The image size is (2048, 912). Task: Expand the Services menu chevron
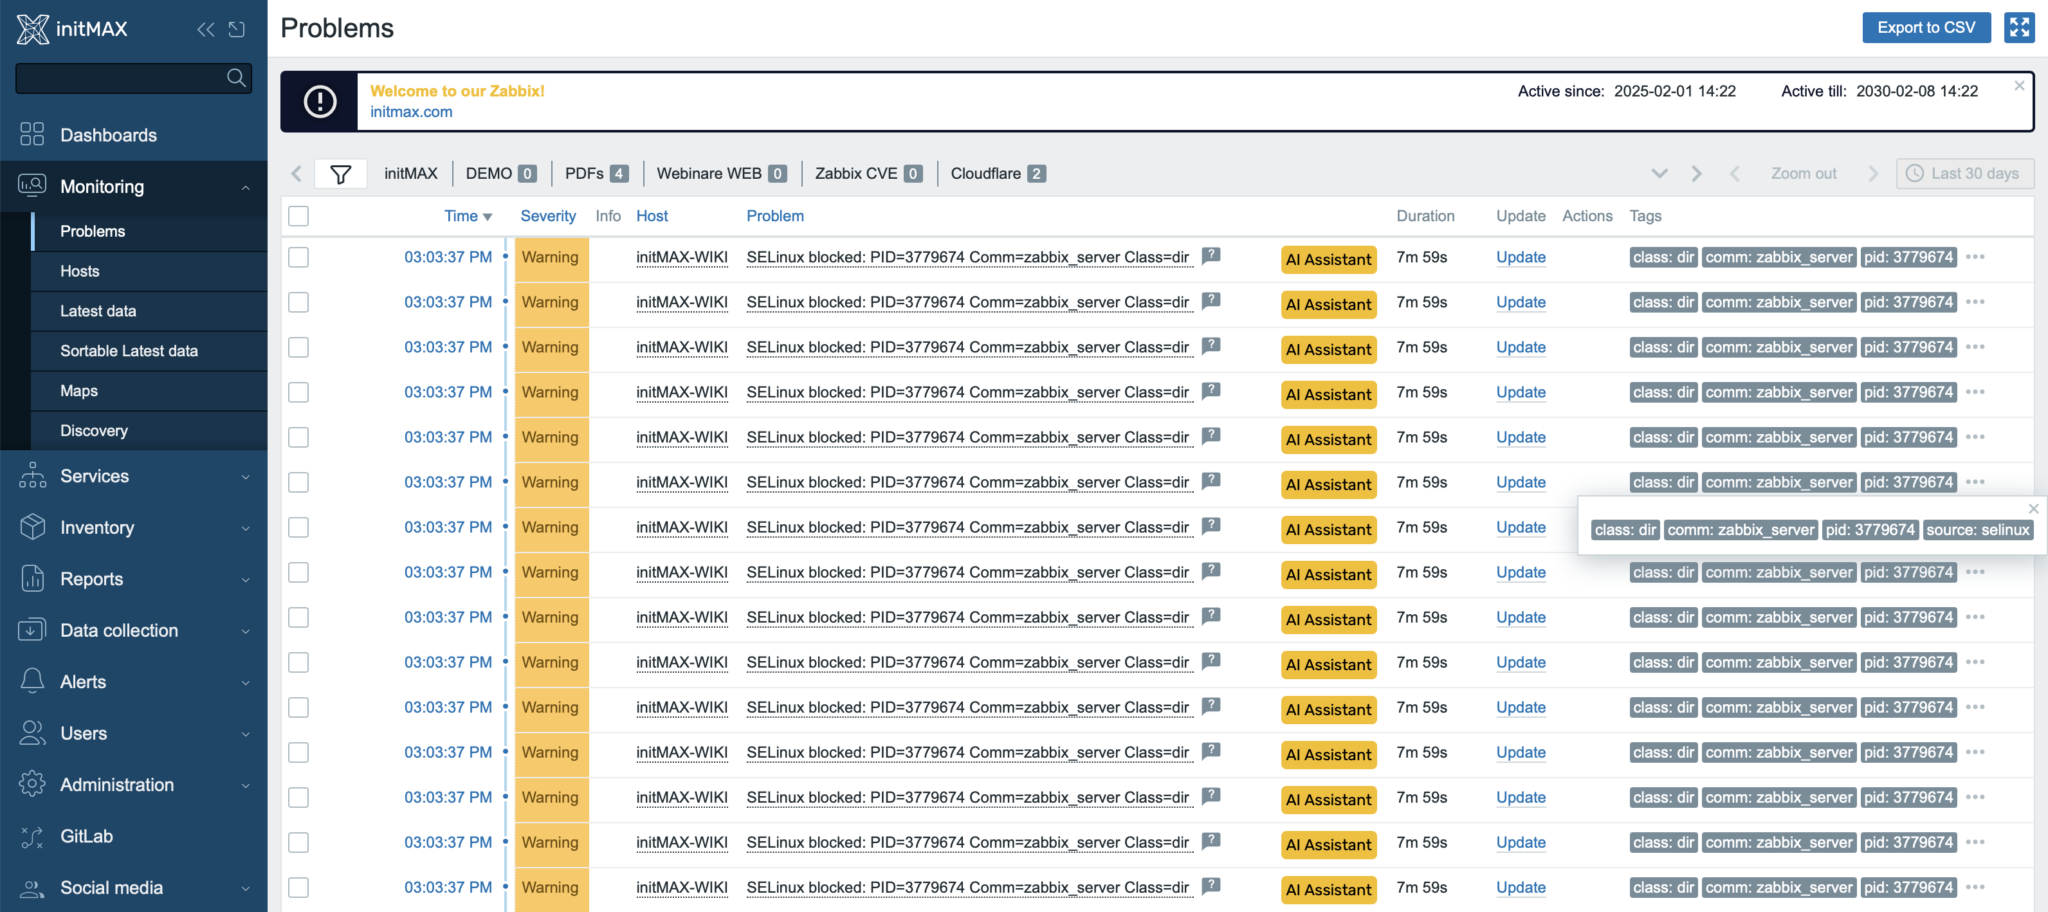(245, 476)
